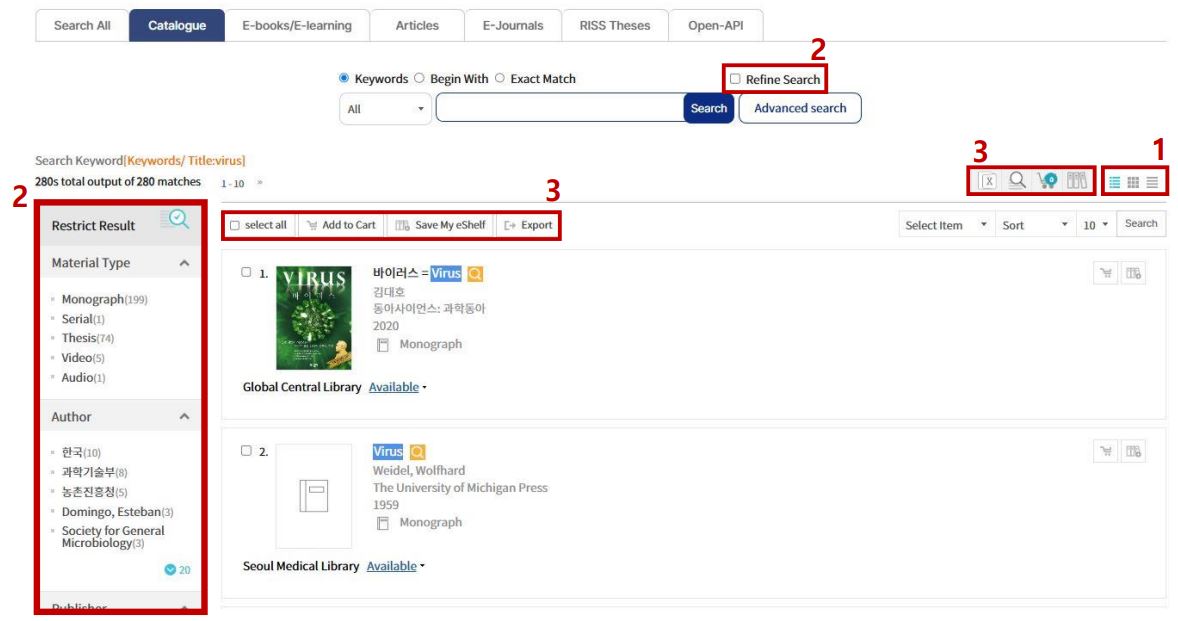The width and height of the screenshot is (1178, 621).
Task: Go to next results page arrow beside 1 - 10
Action: click(260, 182)
